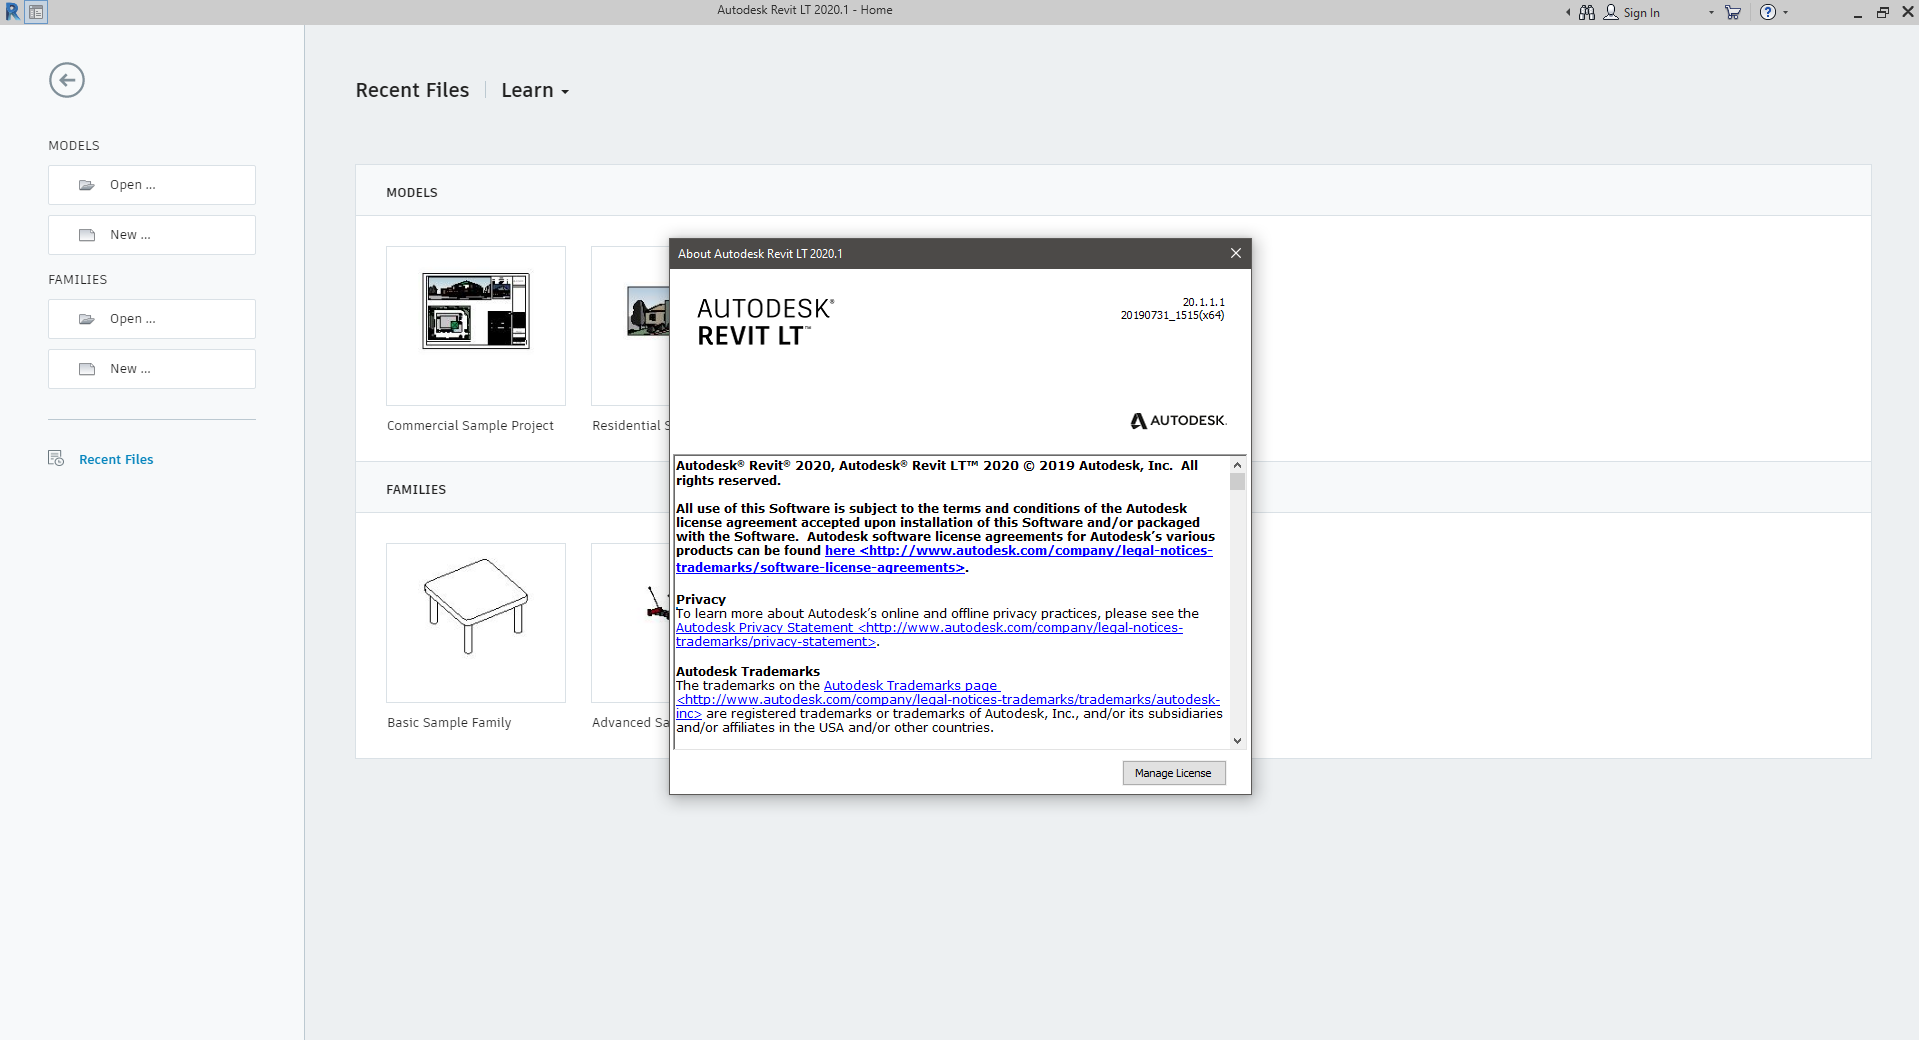The image size is (1919, 1040).
Task: Switch to Recent Files heading tab
Action: (x=412, y=90)
